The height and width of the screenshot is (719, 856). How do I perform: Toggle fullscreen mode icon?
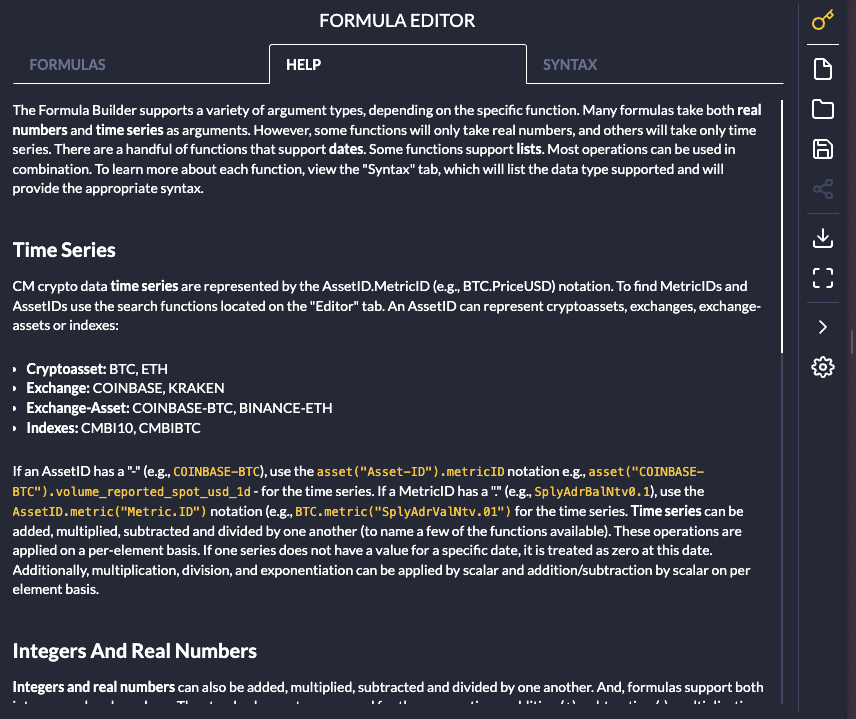(822, 277)
